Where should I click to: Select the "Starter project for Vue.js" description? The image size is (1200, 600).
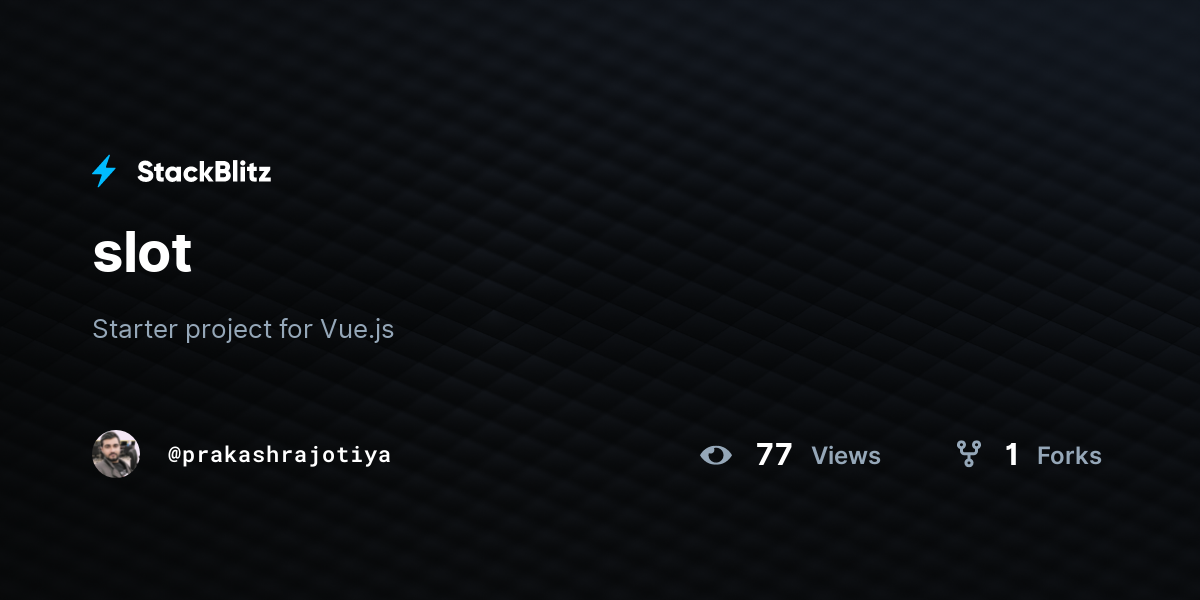click(x=243, y=329)
